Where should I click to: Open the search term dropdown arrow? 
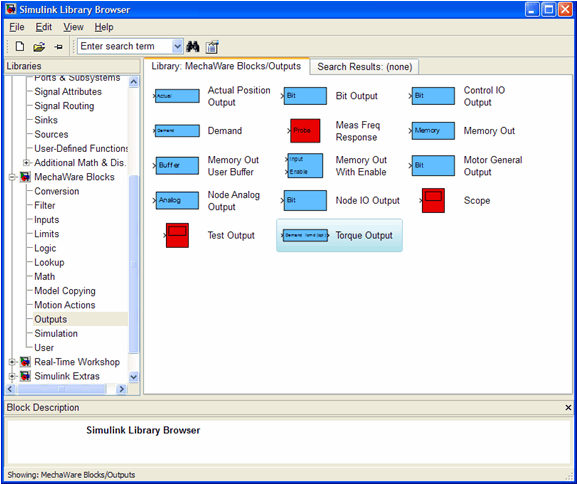click(x=177, y=46)
